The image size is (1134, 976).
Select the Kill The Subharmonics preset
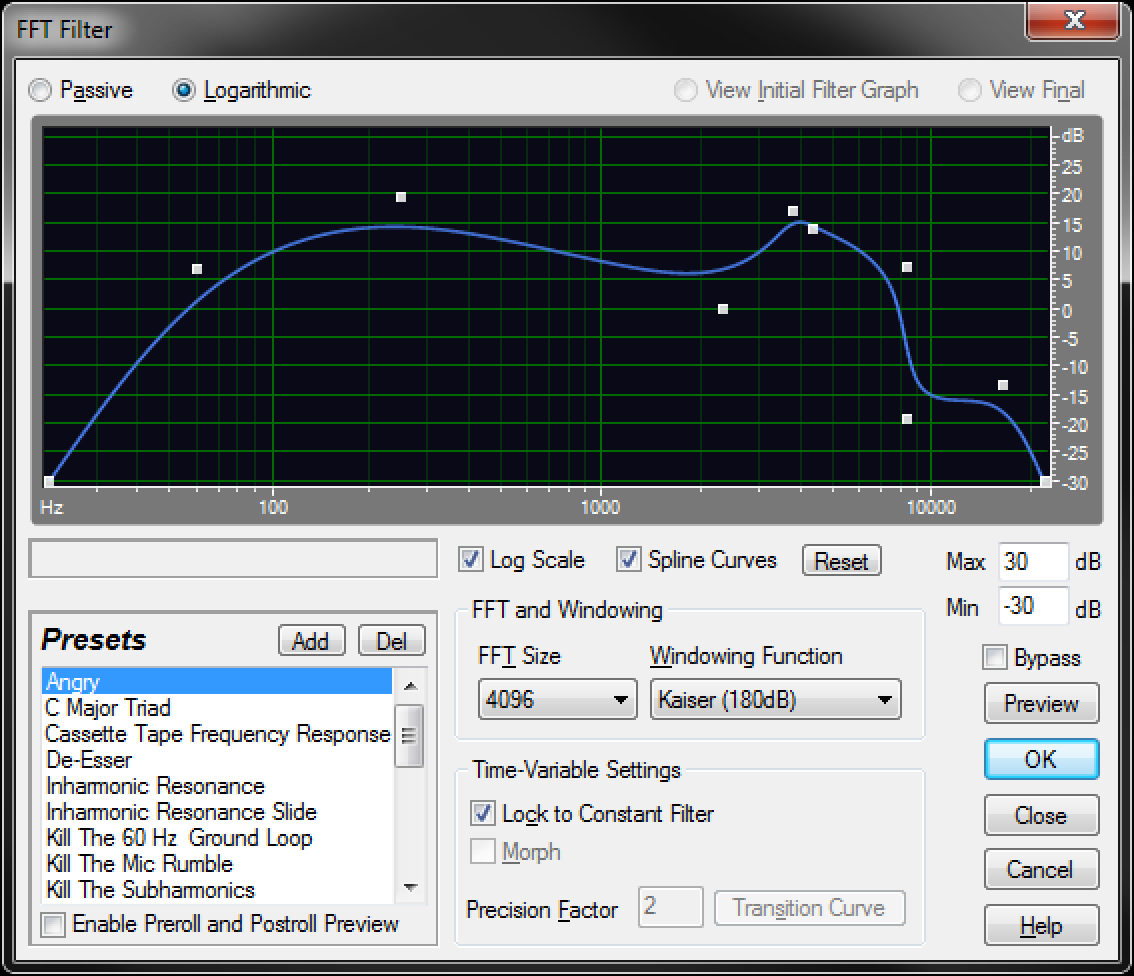pyautogui.click(x=217, y=889)
